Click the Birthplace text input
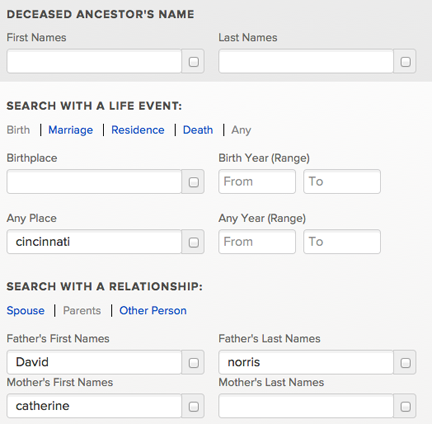 click(x=94, y=182)
